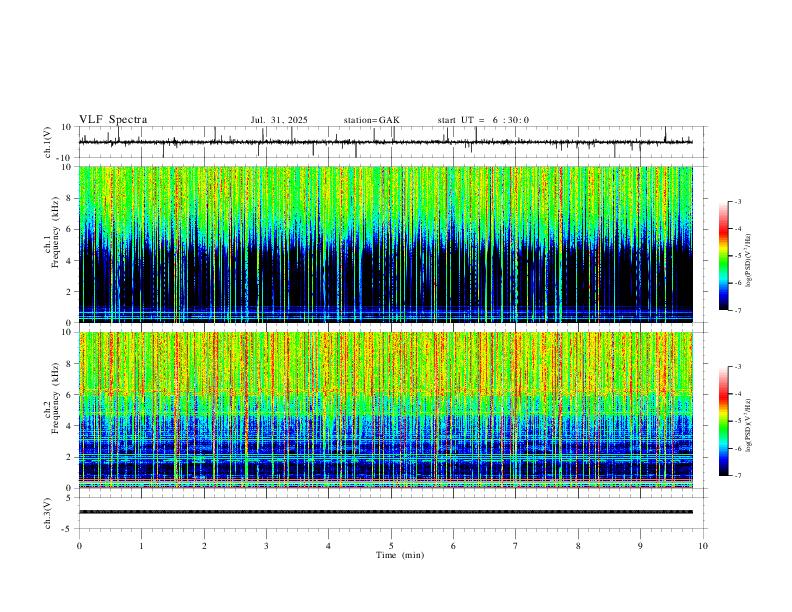This screenshot has width=792, height=612.
Task: Click the ch.3(V) axis "5" tick label
Action: point(70,497)
